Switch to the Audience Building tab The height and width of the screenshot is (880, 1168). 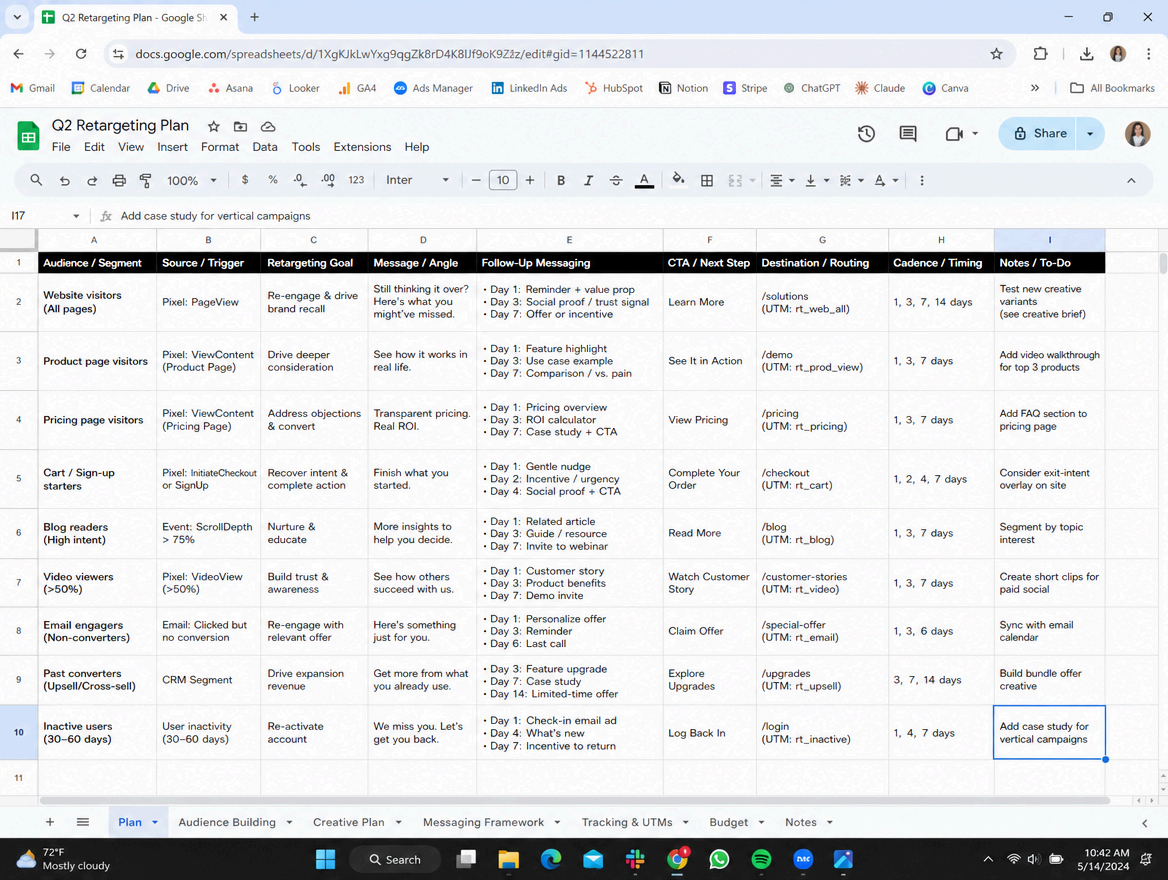226,822
